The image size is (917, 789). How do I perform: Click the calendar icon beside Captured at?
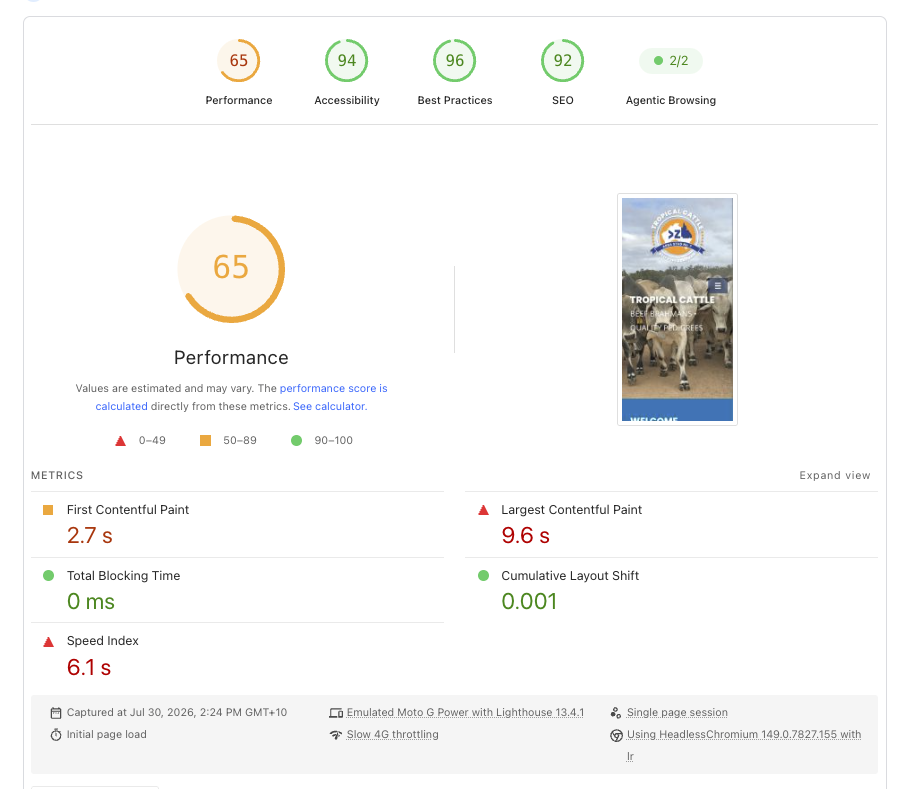56,713
